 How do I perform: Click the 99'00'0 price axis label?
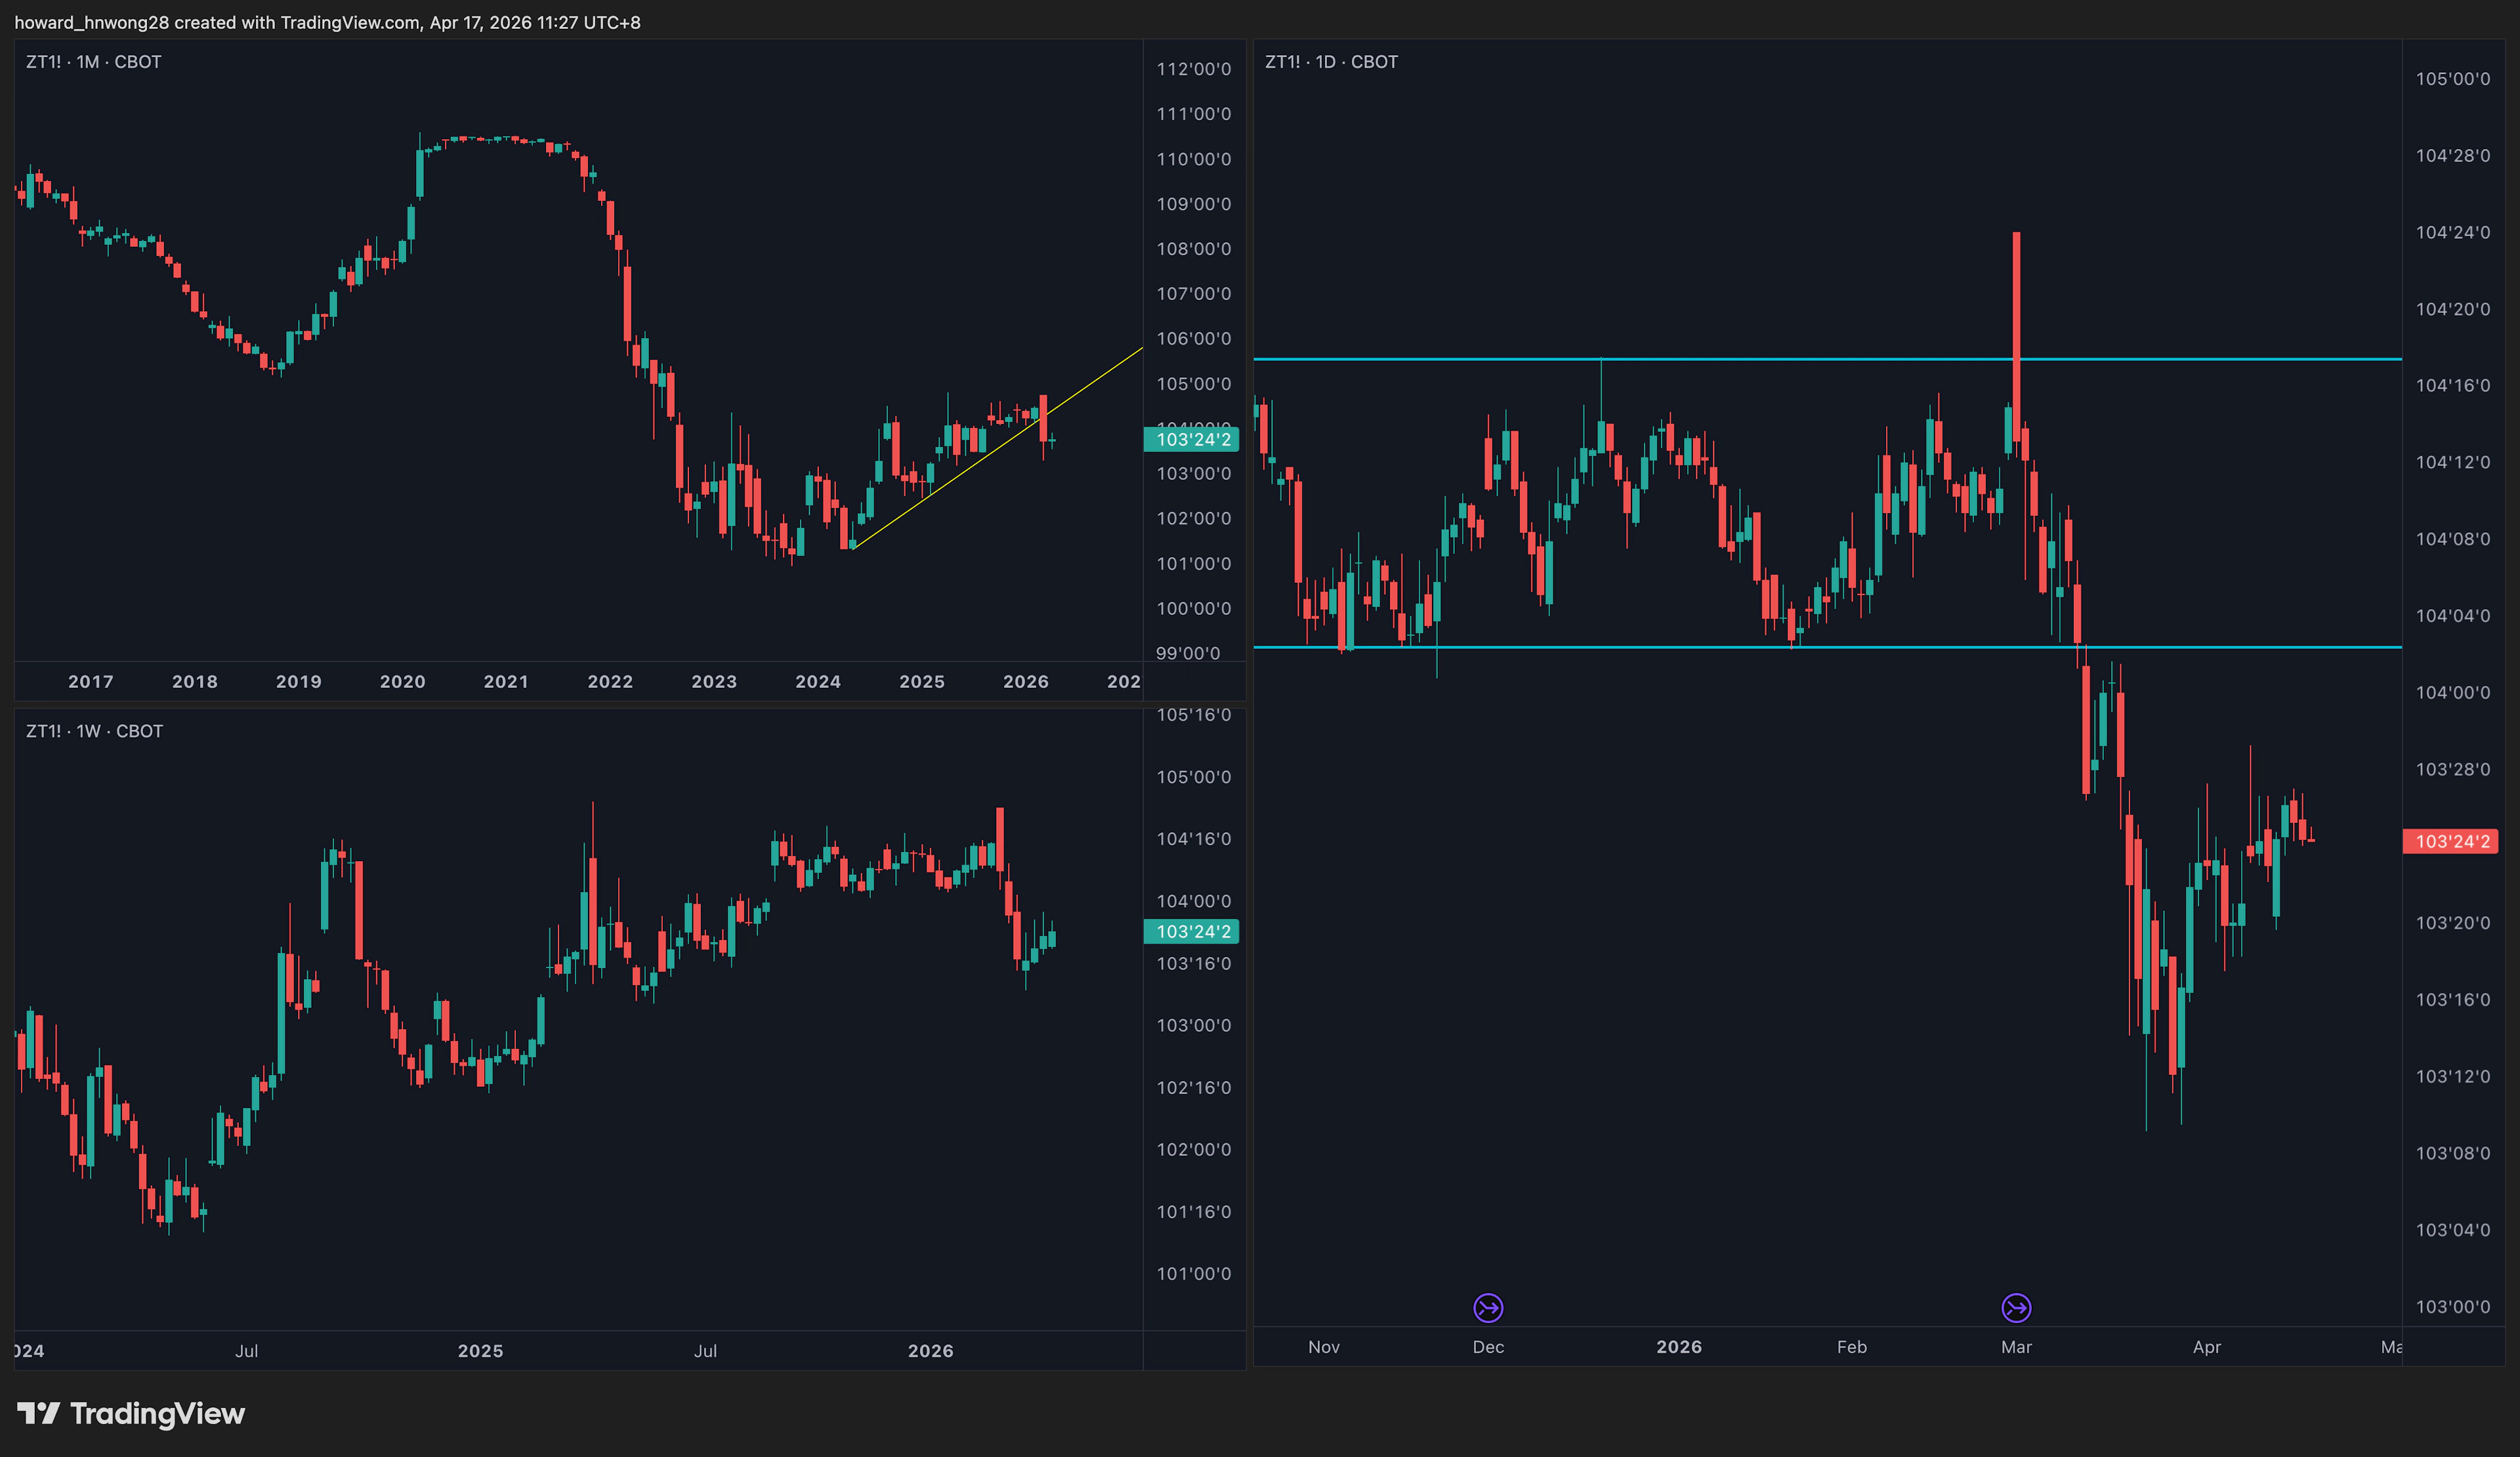pyautogui.click(x=1188, y=653)
